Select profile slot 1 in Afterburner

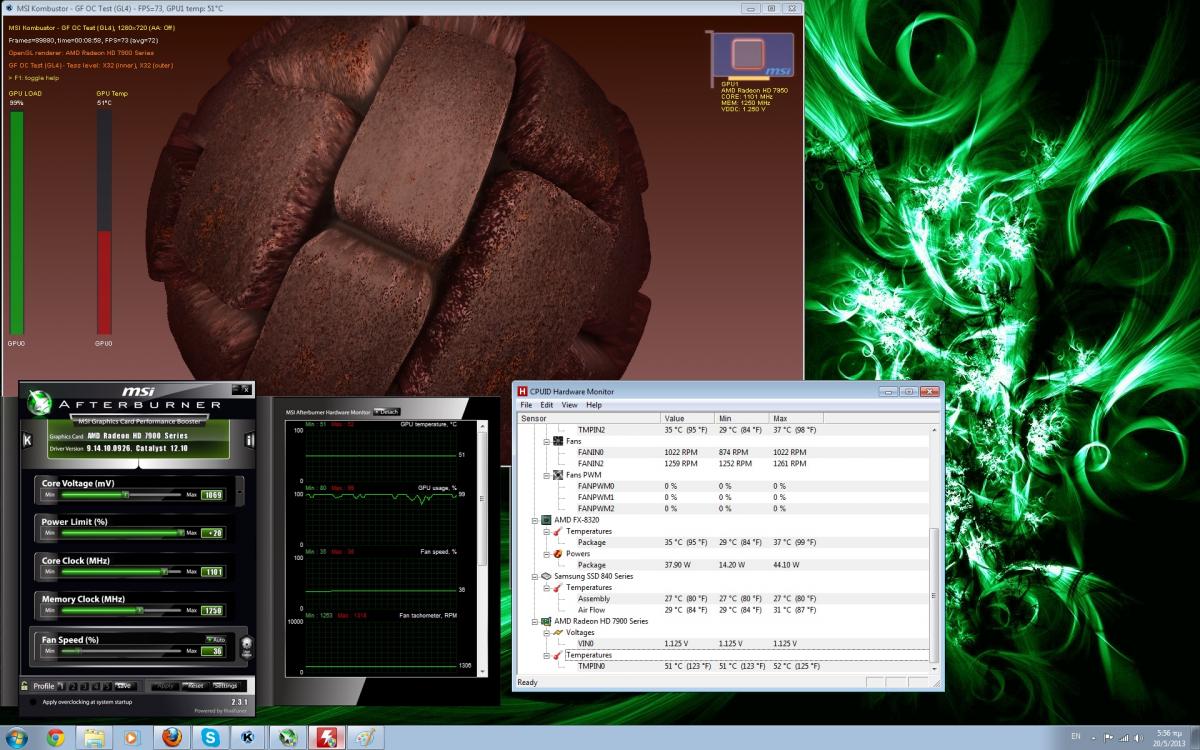(61, 686)
